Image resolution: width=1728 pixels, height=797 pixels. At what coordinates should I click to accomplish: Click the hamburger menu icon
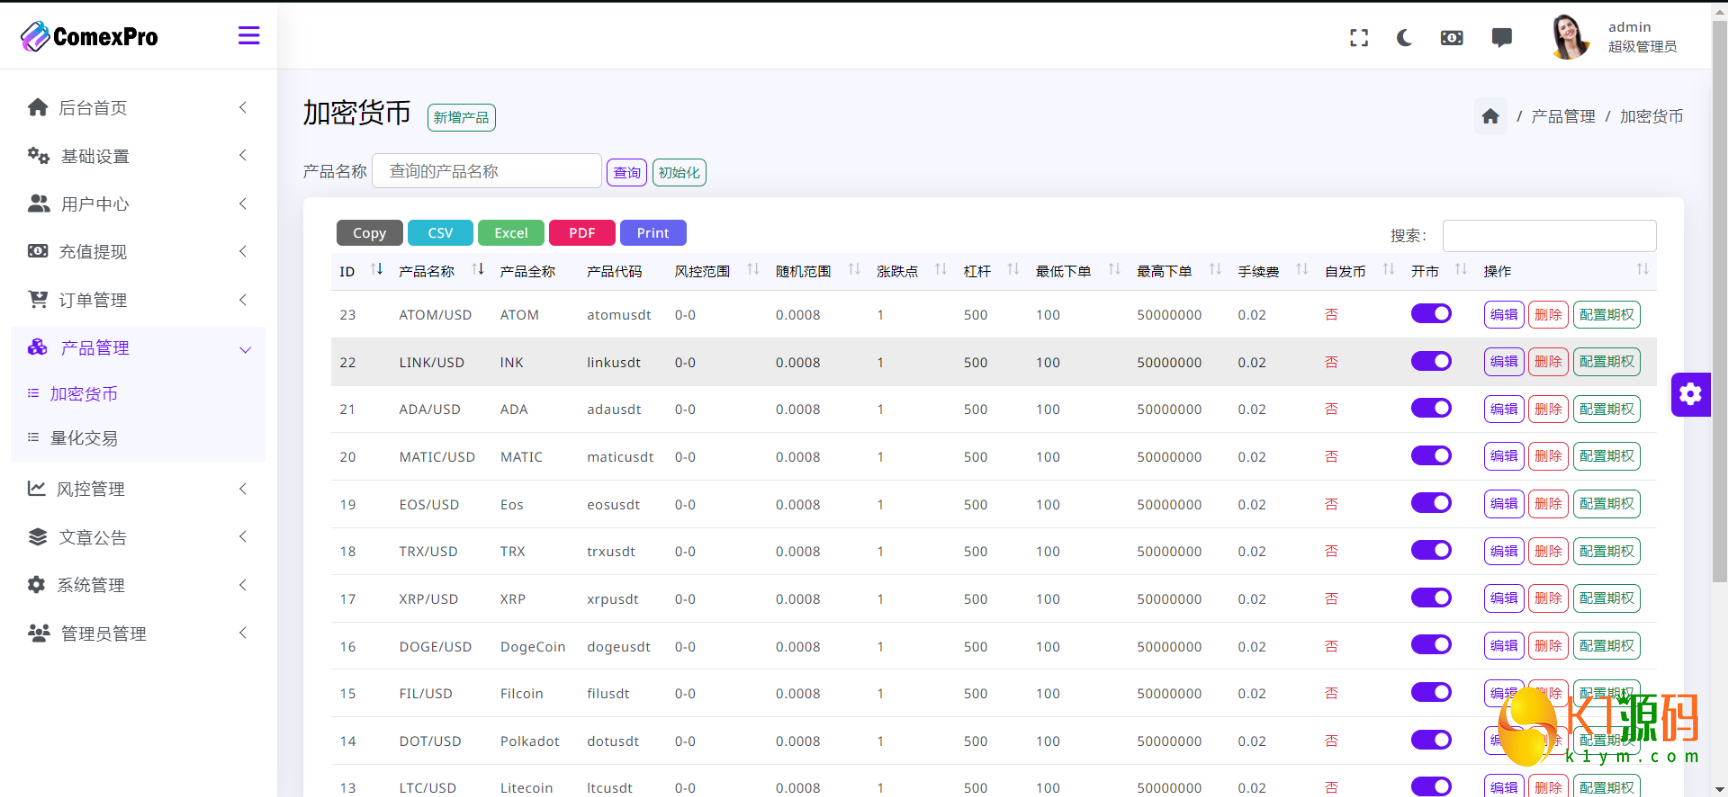[248, 36]
